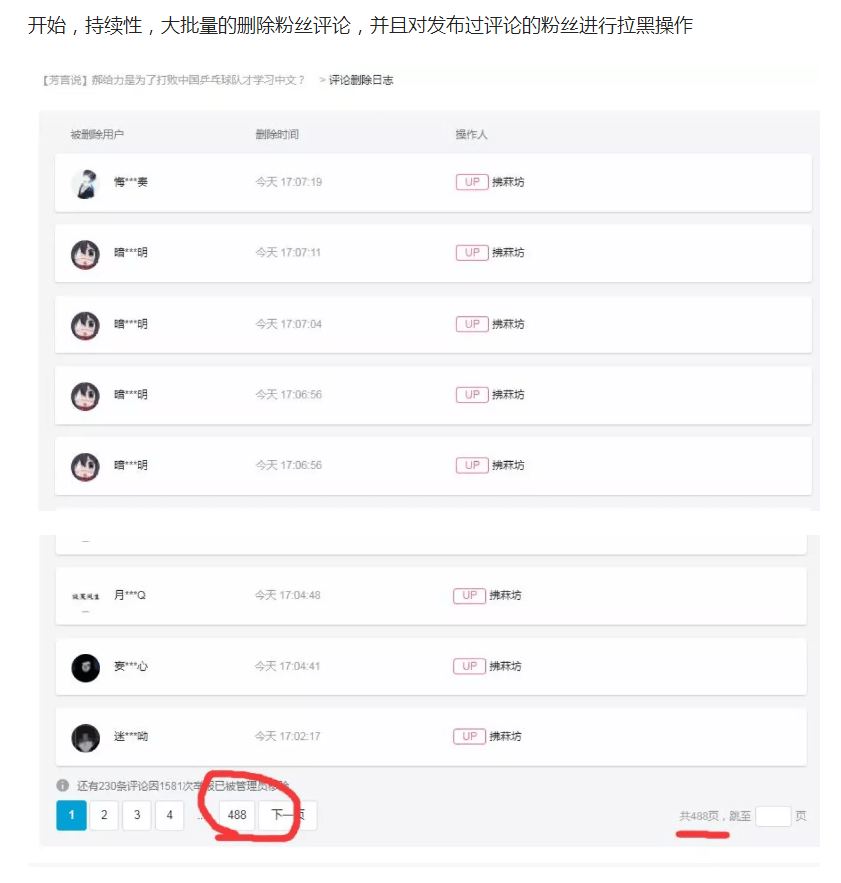Viewport: 841px width, 883px height.
Task: Jump to last page 488
Action: pos(237,815)
